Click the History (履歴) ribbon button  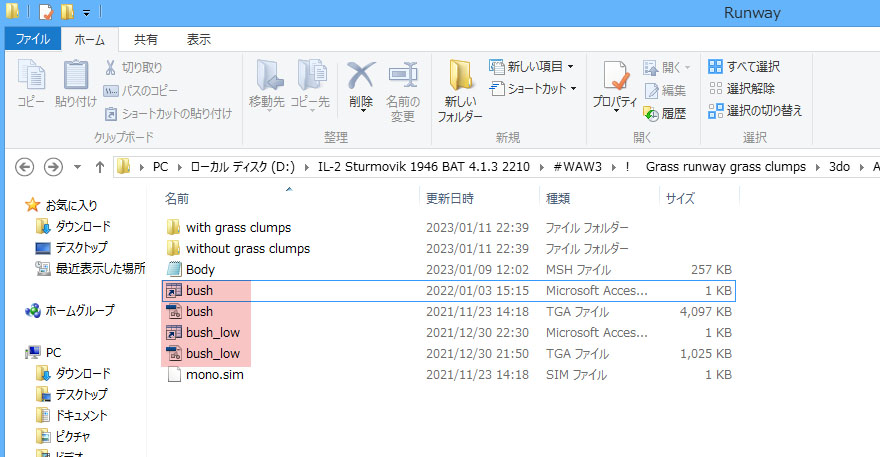click(666, 113)
